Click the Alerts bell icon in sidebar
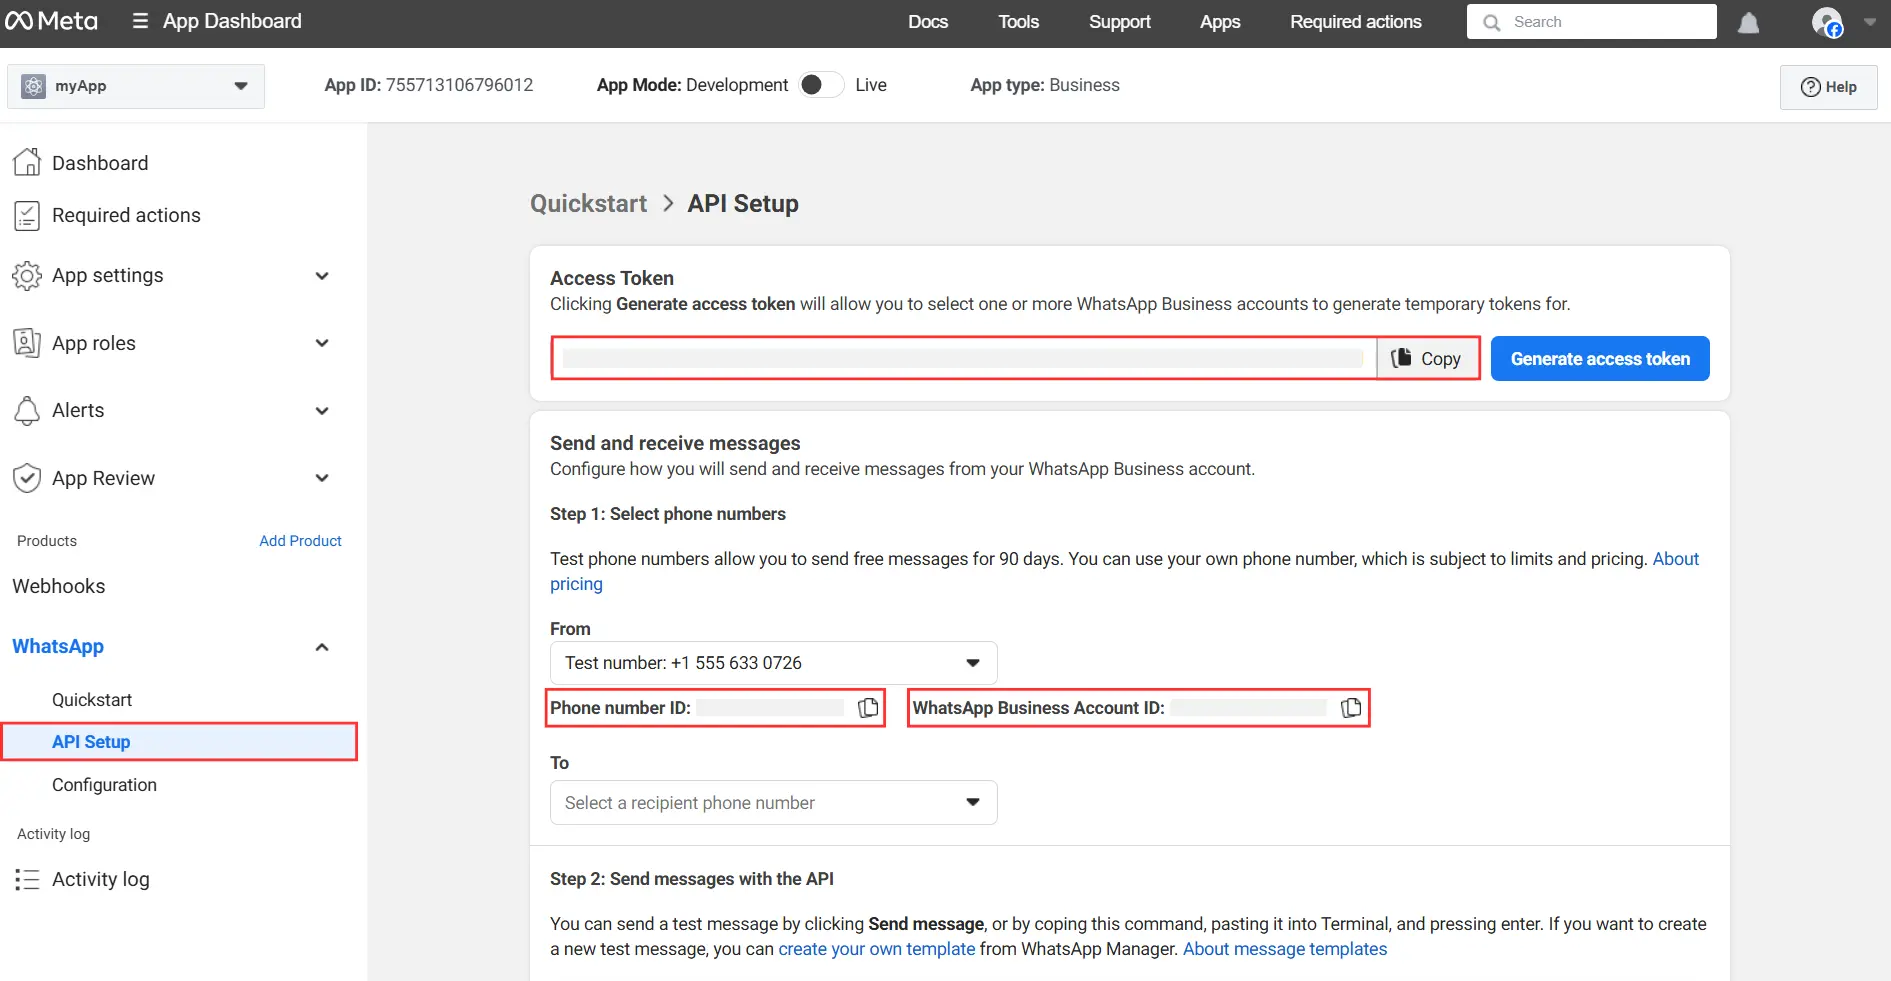Viewport: 1891px width, 981px height. click(x=27, y=410)
